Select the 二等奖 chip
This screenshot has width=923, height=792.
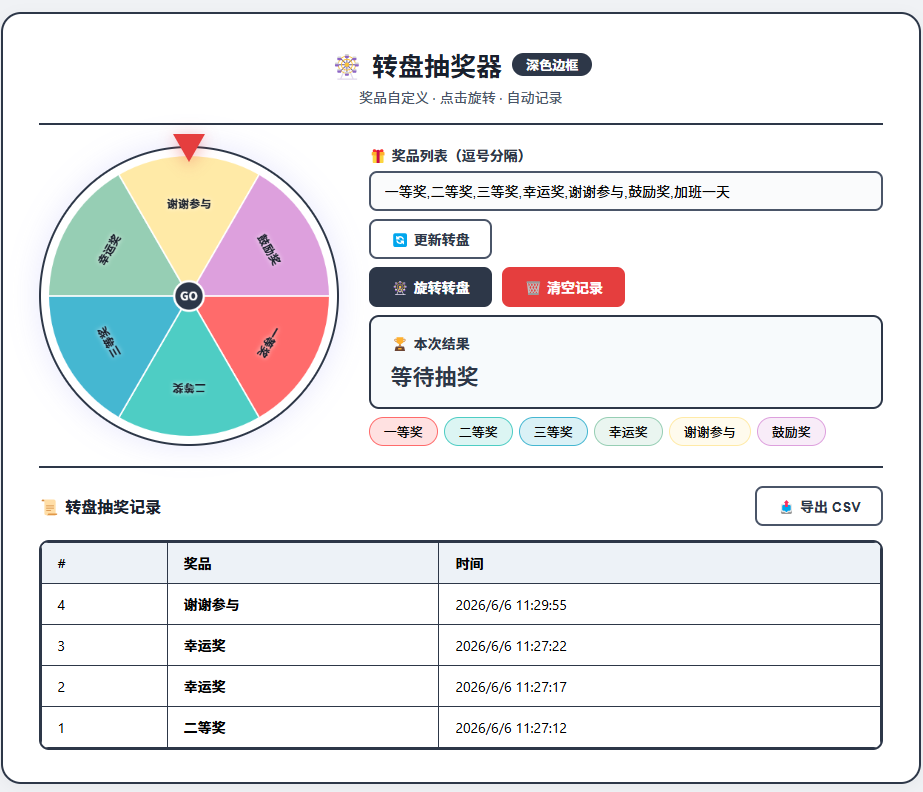[x=478, y=432]
